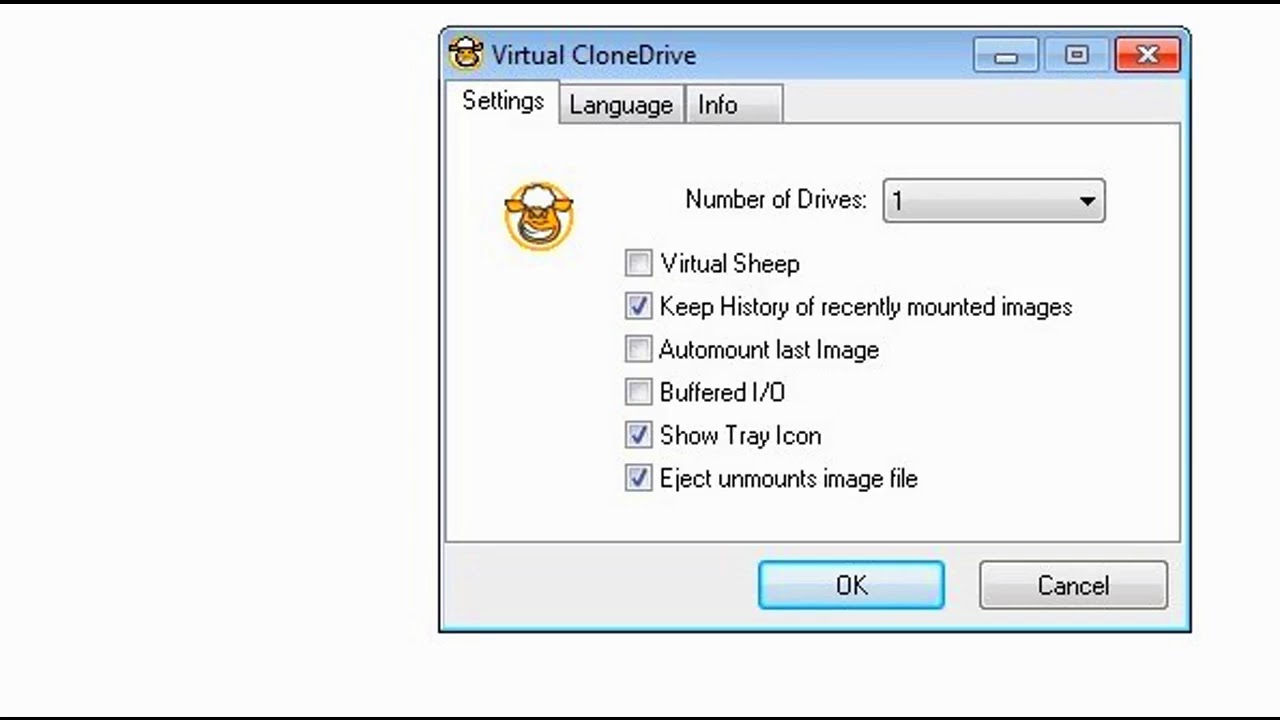Uncheck Eject unmounts image file

[638, 478]
